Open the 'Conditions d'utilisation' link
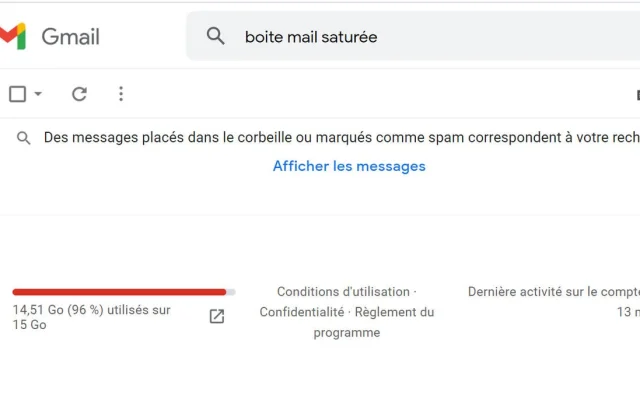 (x=343, y=292)
